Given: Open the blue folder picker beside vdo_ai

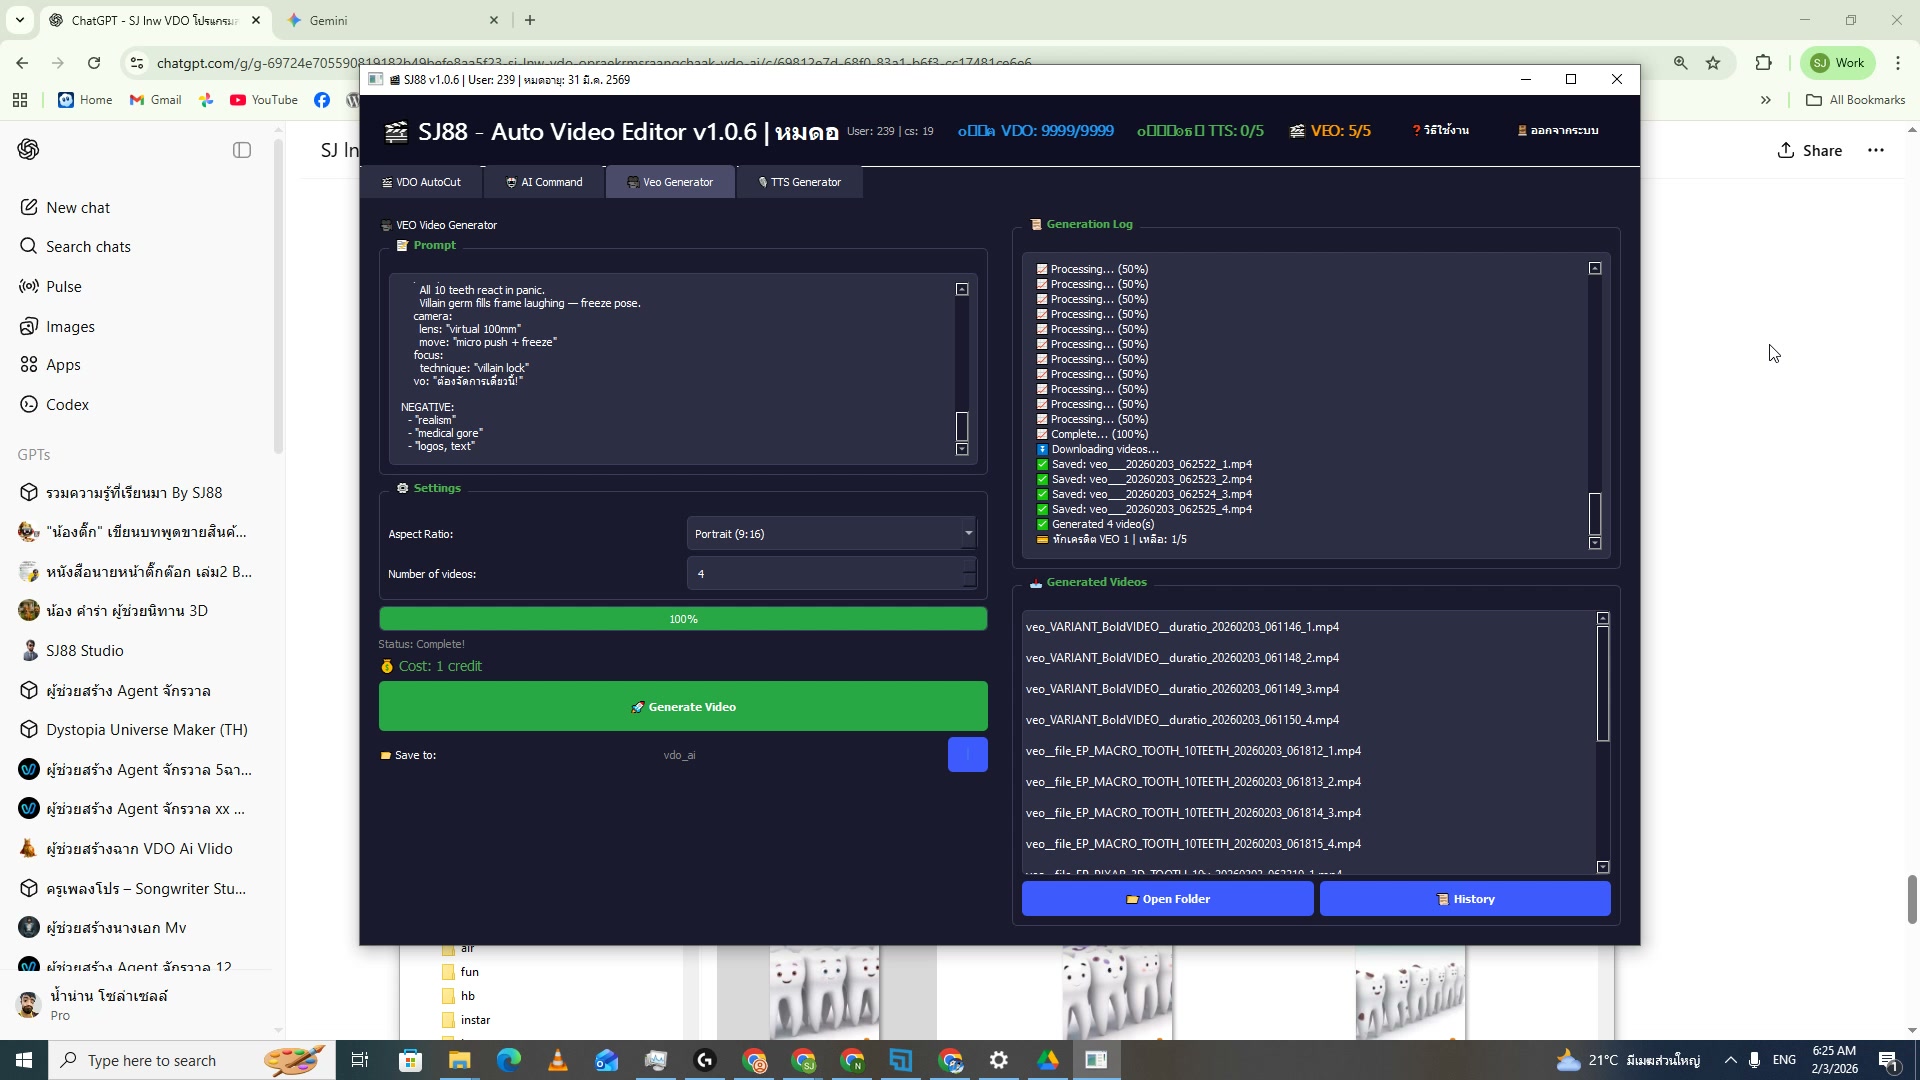Looking at the screenshot, I should pos(966,754).
